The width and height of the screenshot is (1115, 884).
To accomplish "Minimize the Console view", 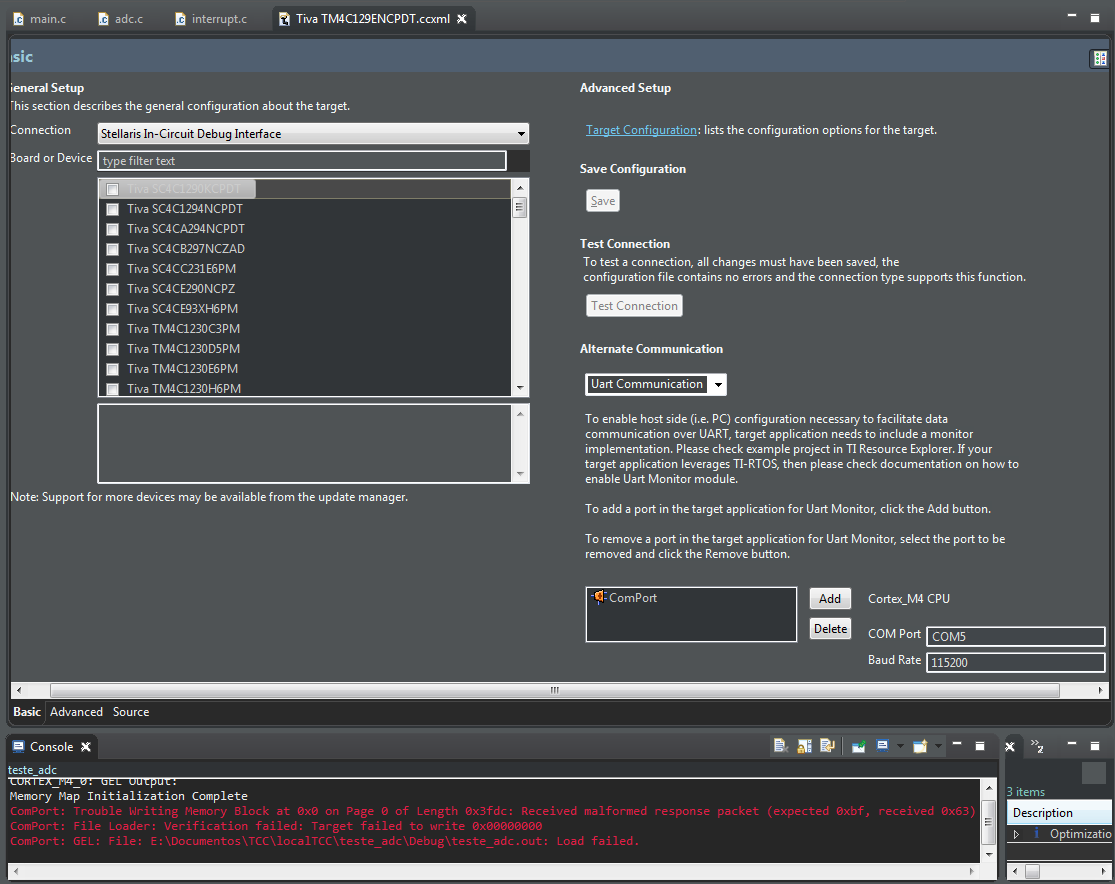I will (x=957, y=745).
